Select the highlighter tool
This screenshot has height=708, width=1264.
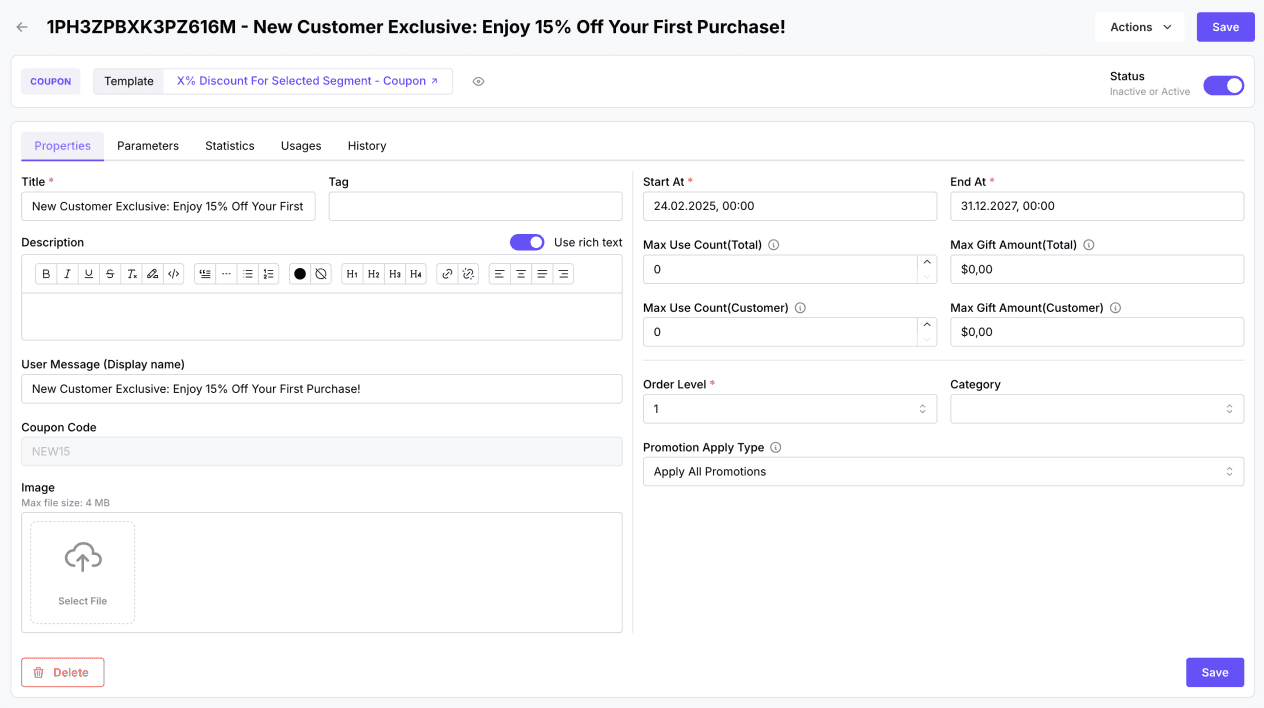click(152, 274)
